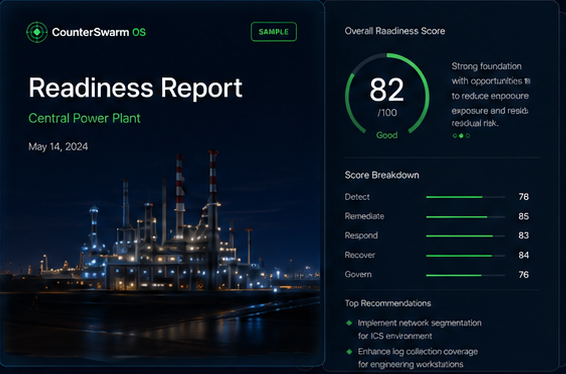Click the 'Respond' category label
Screen dimensions: 566x374
(x=361, y=236)
